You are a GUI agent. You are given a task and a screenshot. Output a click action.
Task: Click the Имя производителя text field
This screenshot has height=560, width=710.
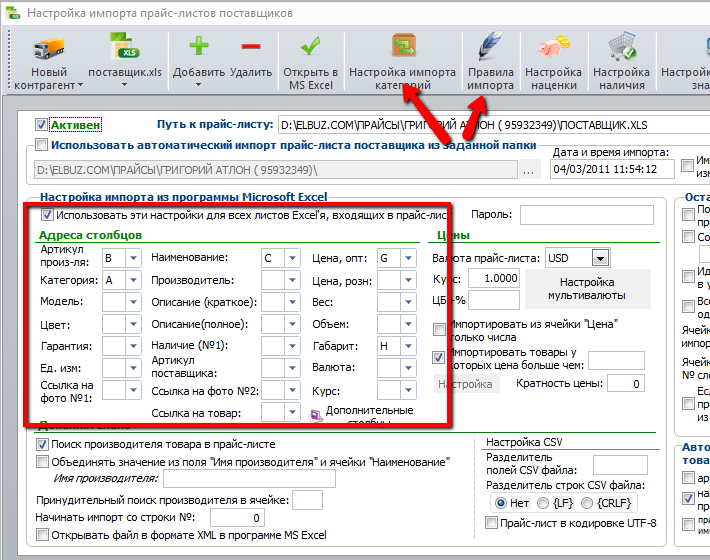(249, 479)
